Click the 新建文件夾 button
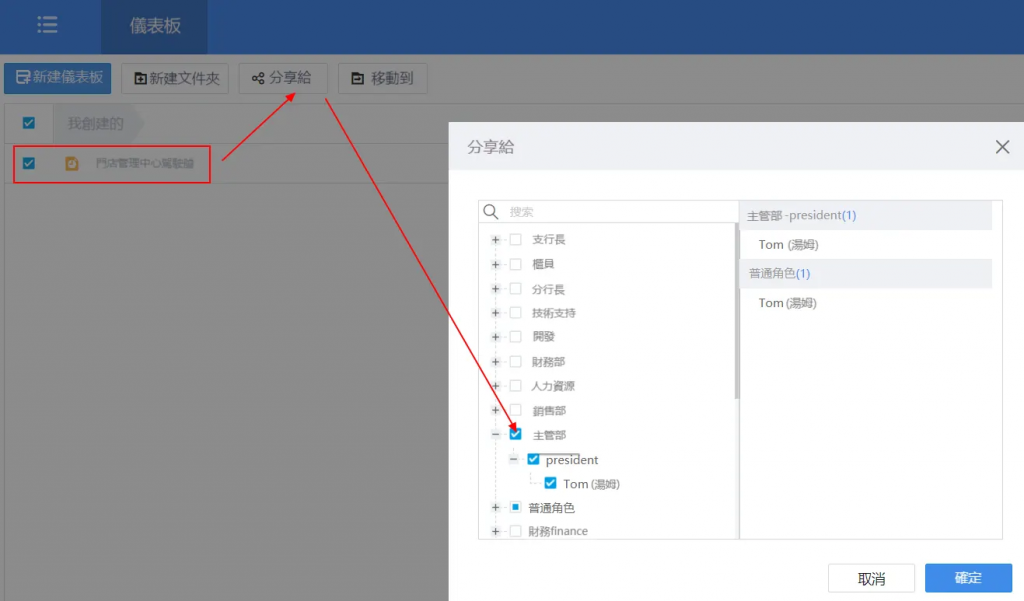This screenshot has height=601, width=1024. pyautogui.click(x=176, y=78)
